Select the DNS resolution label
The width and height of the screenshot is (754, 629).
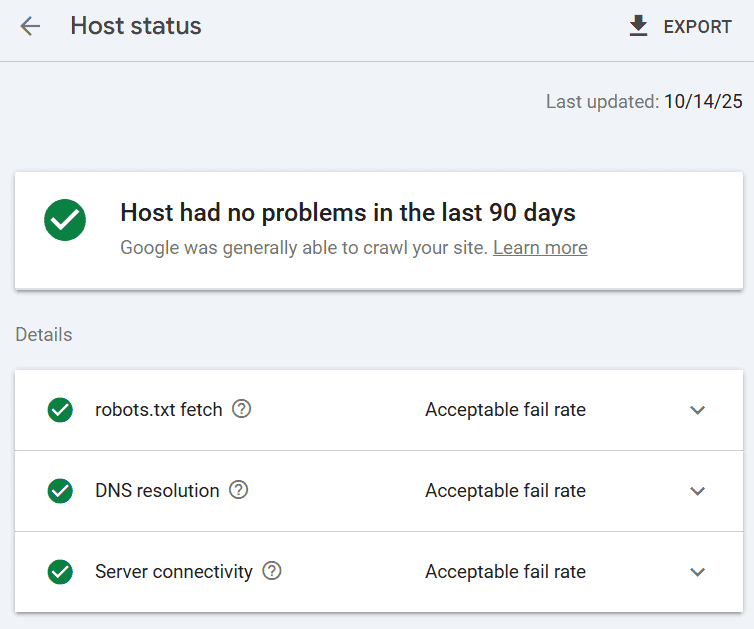point(157,490)
